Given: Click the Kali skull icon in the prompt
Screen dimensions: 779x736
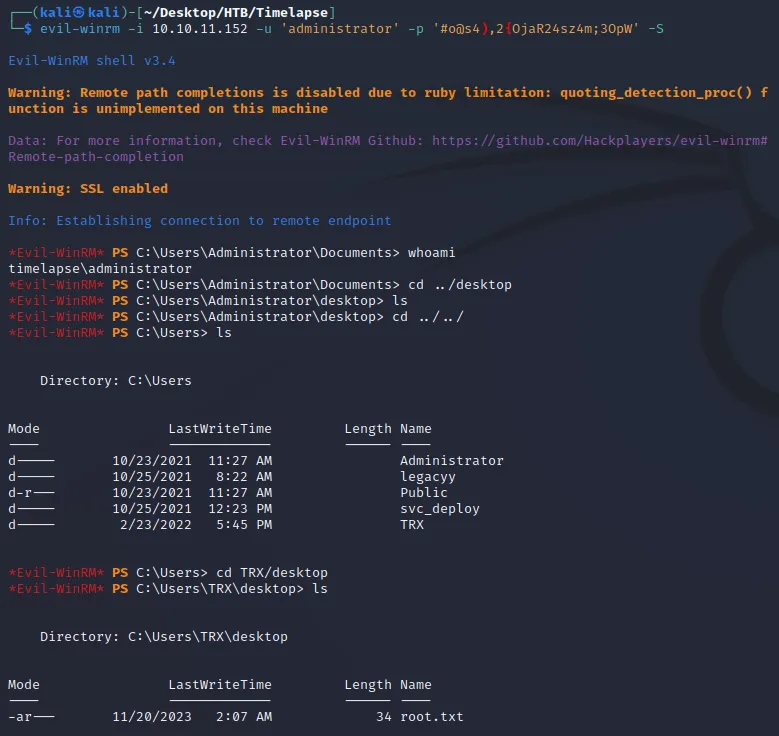Looking at the screenshot, I should point(78,12).
